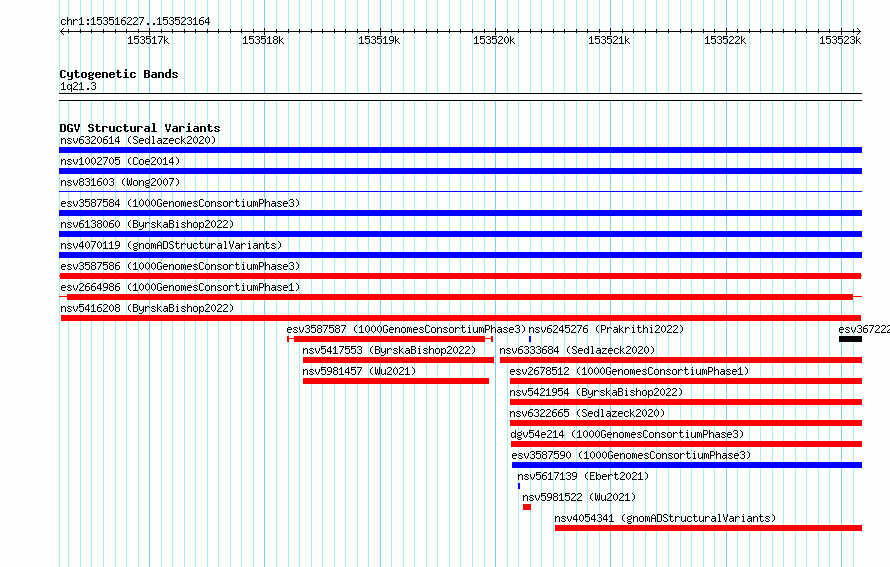The image size is (890, 567).
Task: Click the nsv5421954 (ByrskaBishop2022) label
Action: (x=596, y=392)
